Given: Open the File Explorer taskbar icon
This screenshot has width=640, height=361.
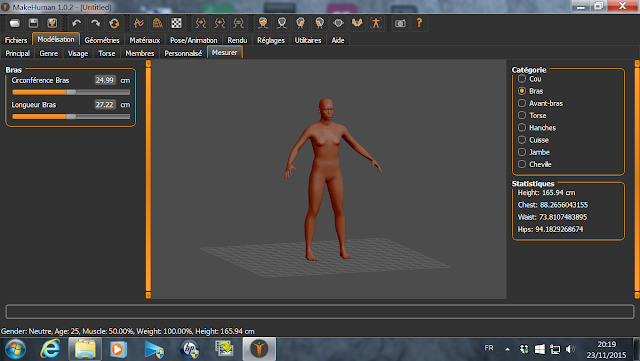Looking at the screenshot, I should click(x=85, y=349).
